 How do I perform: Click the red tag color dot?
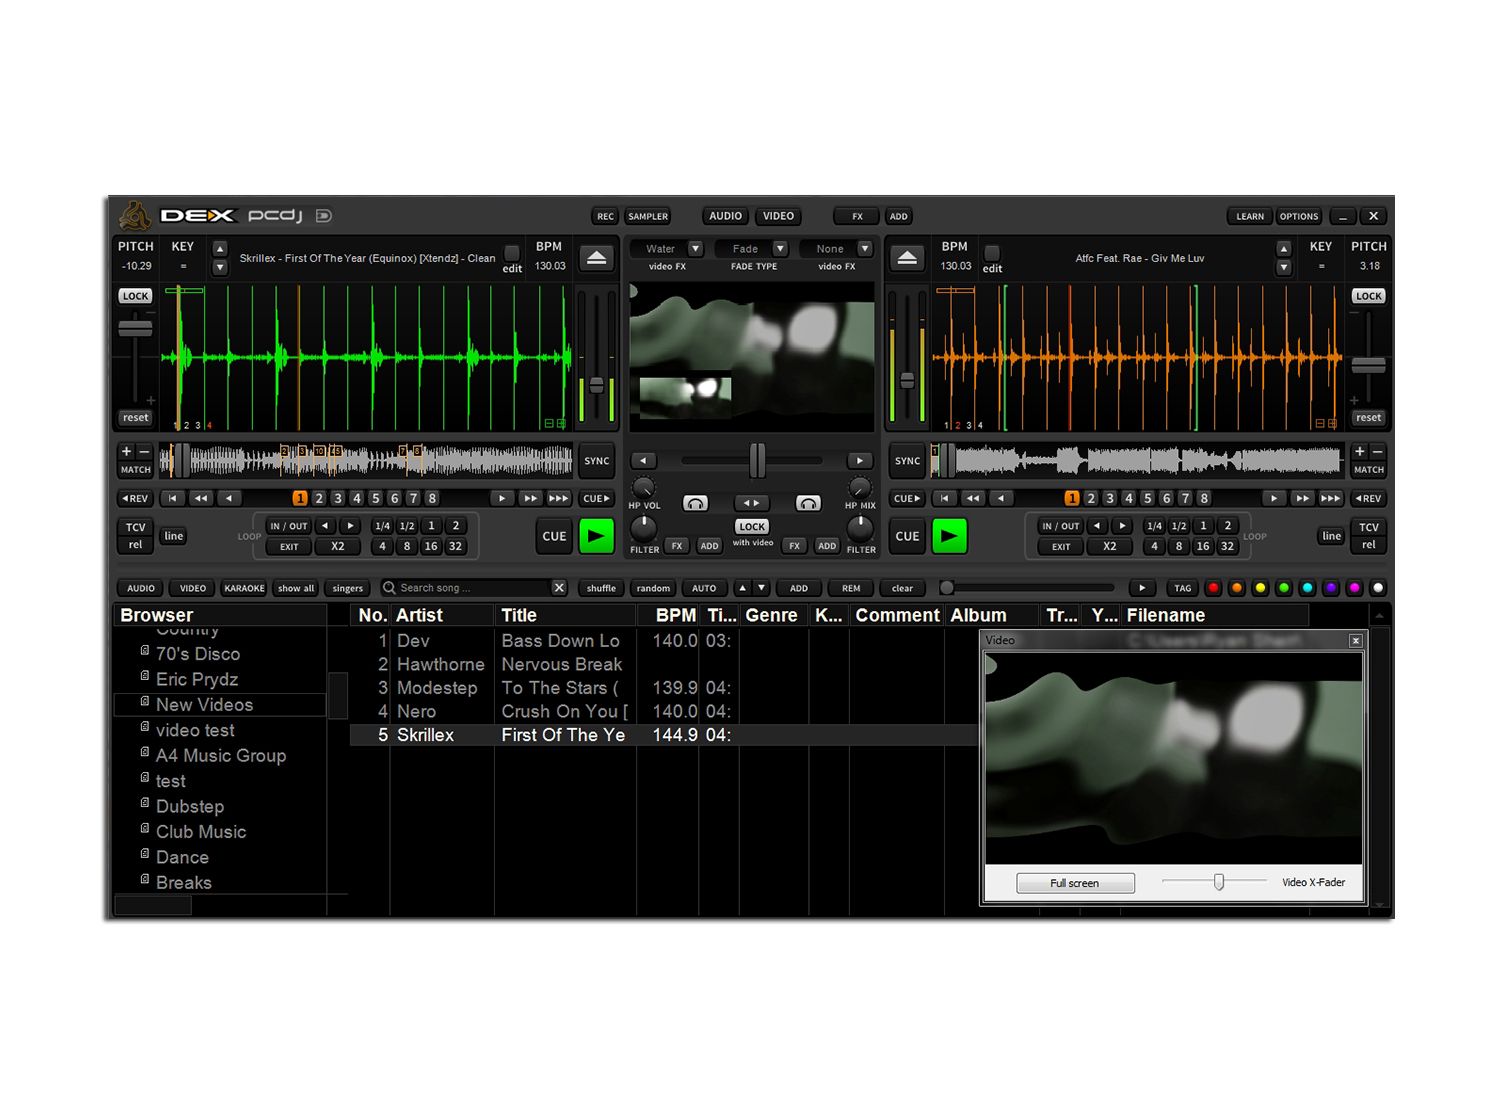click(1213, 588)
